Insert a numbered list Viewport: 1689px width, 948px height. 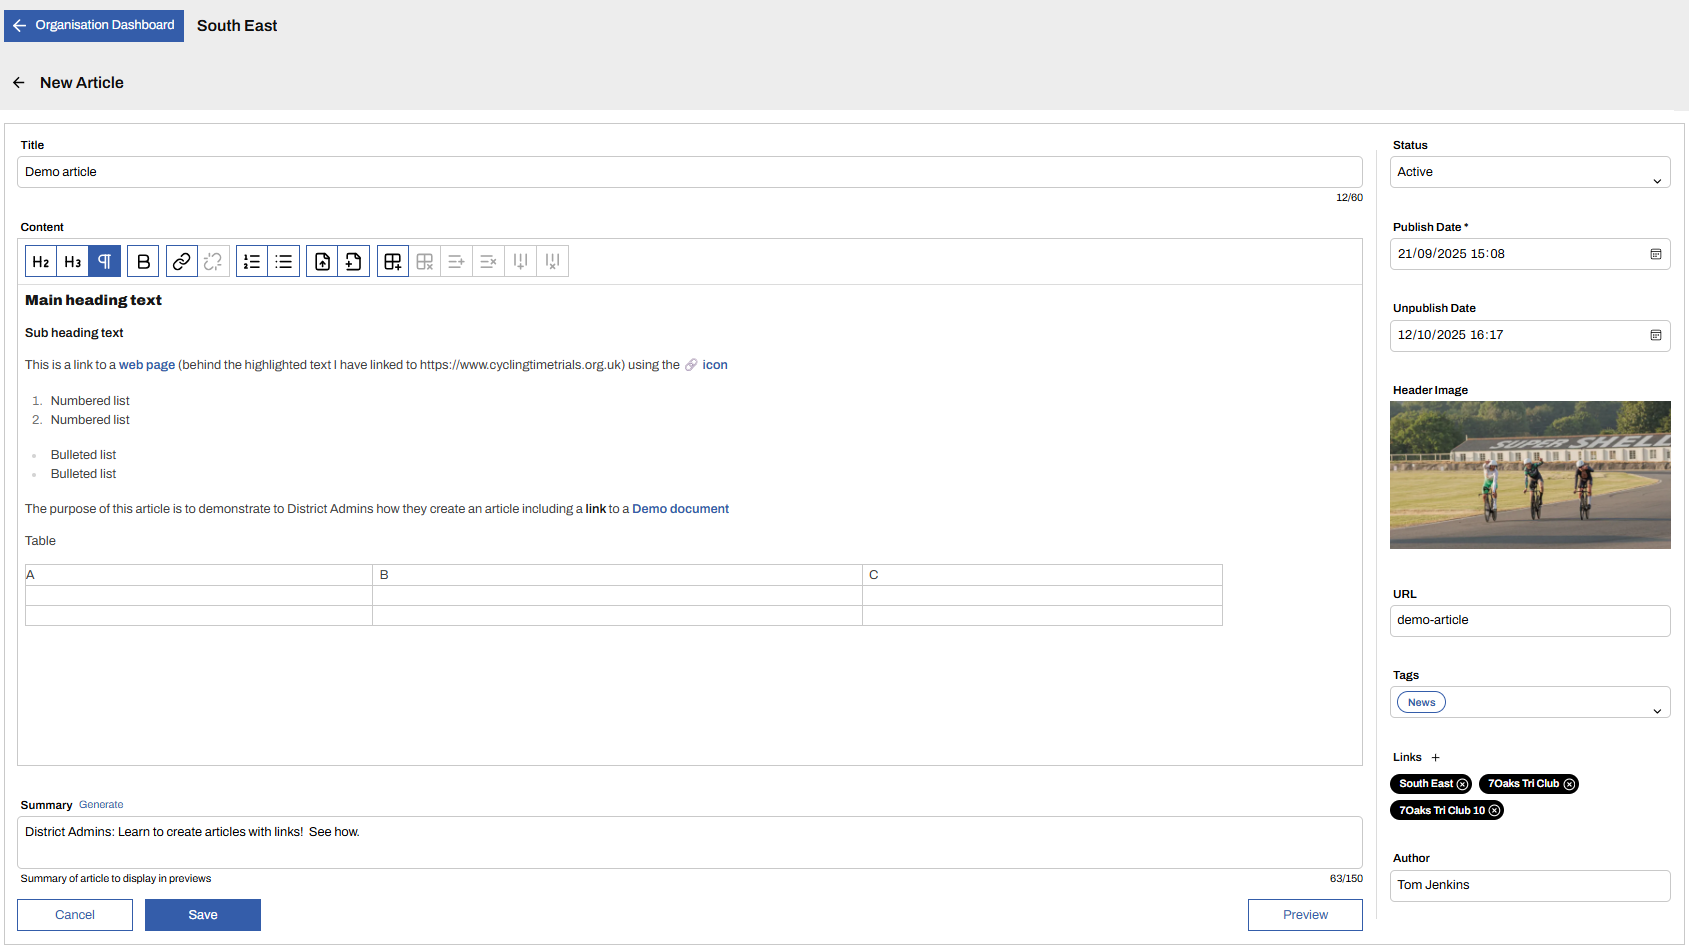tap(252, 262)
